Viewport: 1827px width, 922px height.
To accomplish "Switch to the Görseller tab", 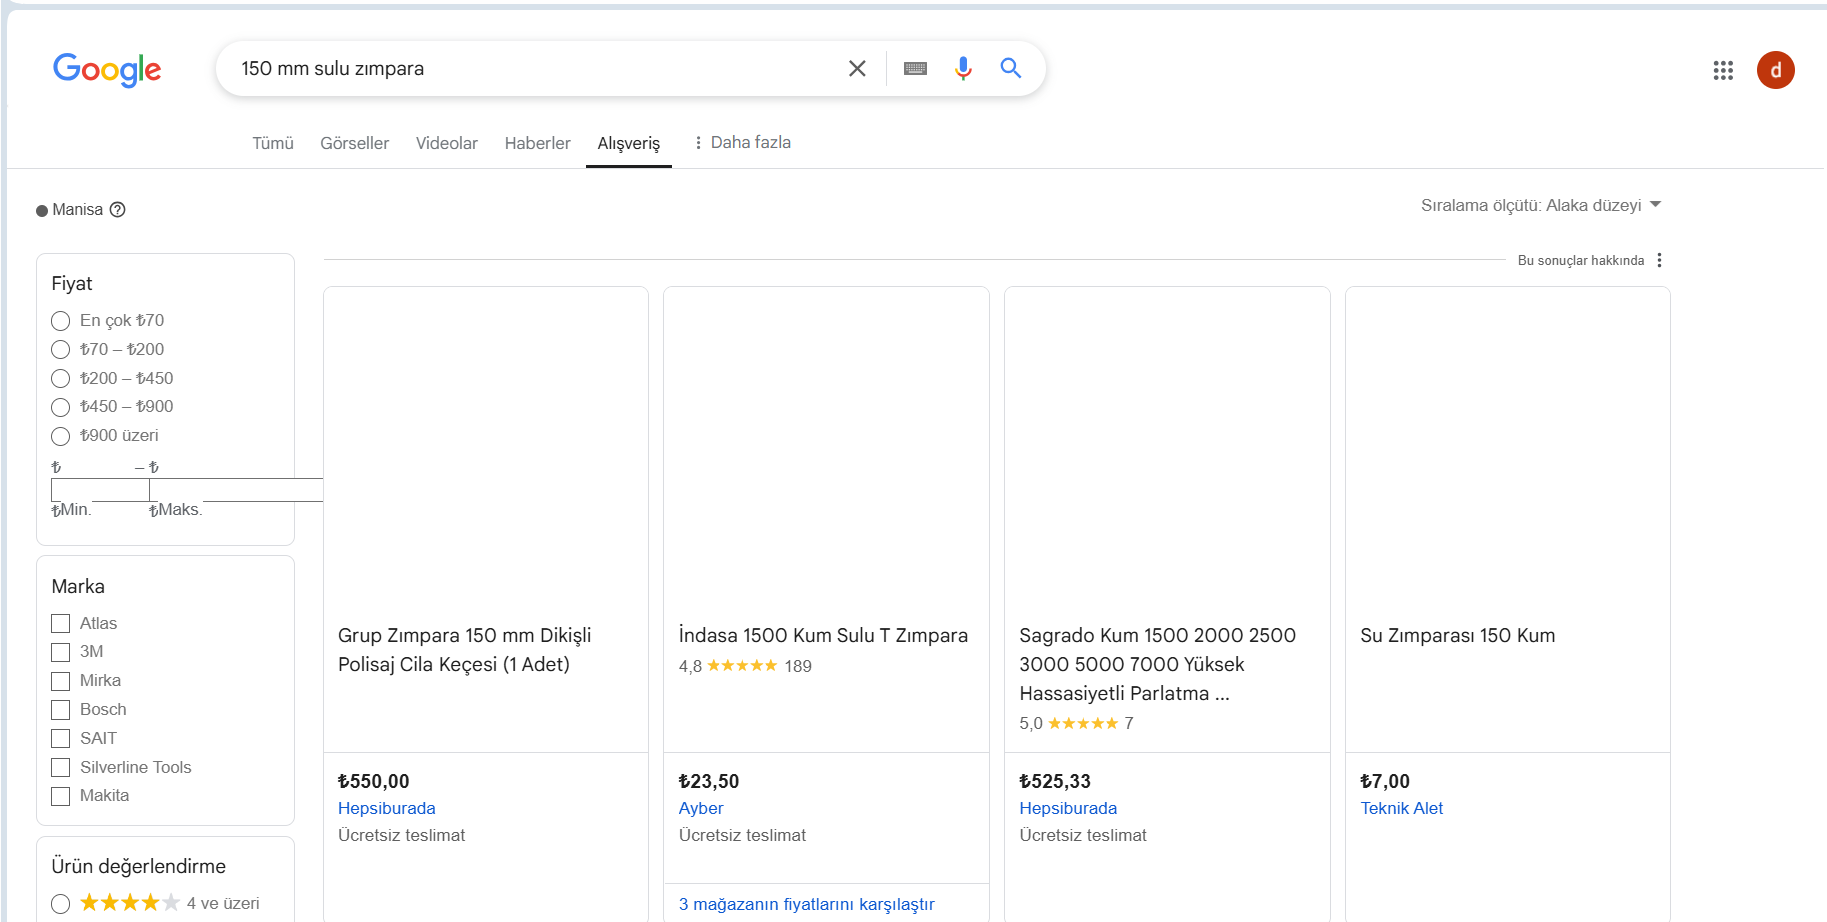I will point(354,143).
